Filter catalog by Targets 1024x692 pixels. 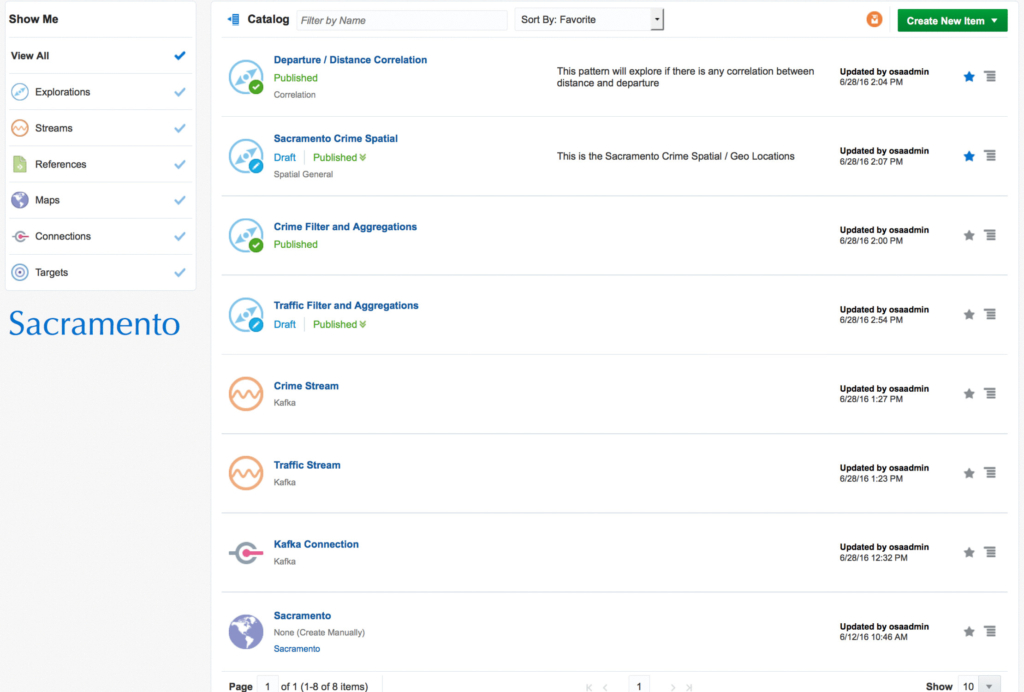pyautogui.click(x=100, y=272)
